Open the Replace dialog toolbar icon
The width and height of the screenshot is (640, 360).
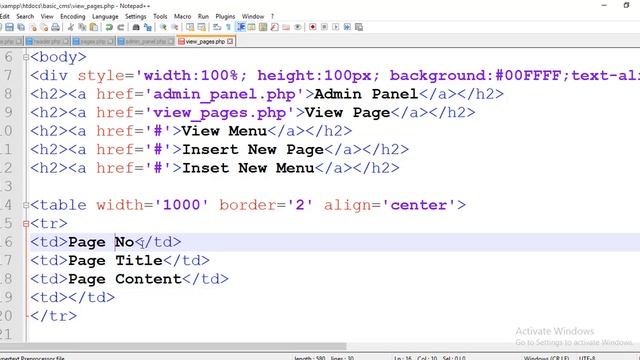[148, 27]
